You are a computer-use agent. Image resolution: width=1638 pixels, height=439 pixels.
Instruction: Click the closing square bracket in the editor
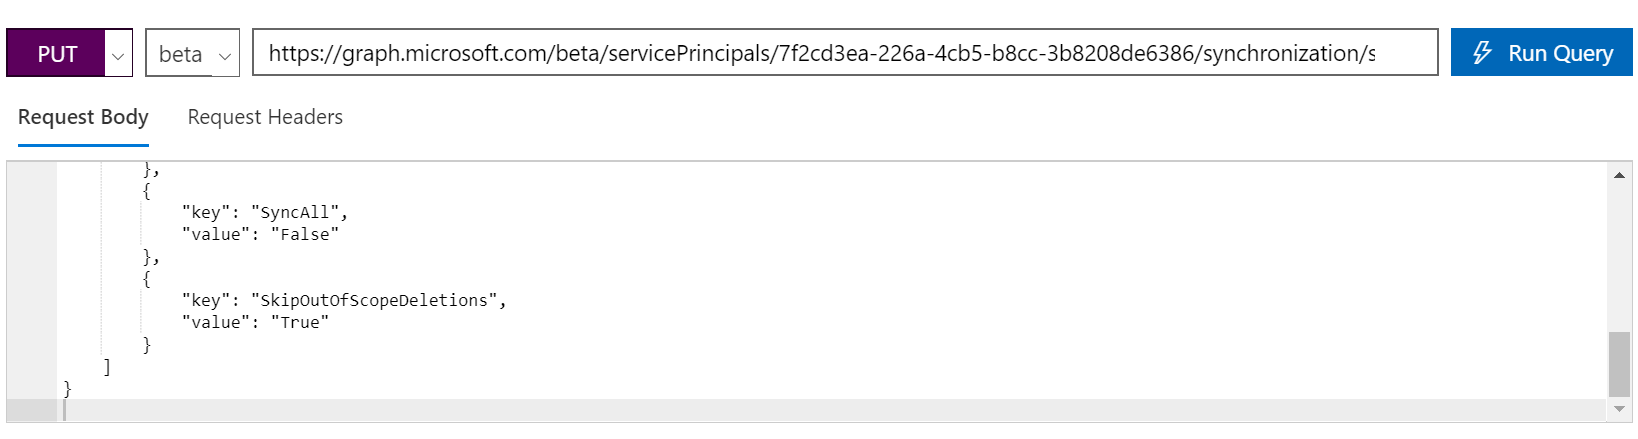tap(107, 367)
